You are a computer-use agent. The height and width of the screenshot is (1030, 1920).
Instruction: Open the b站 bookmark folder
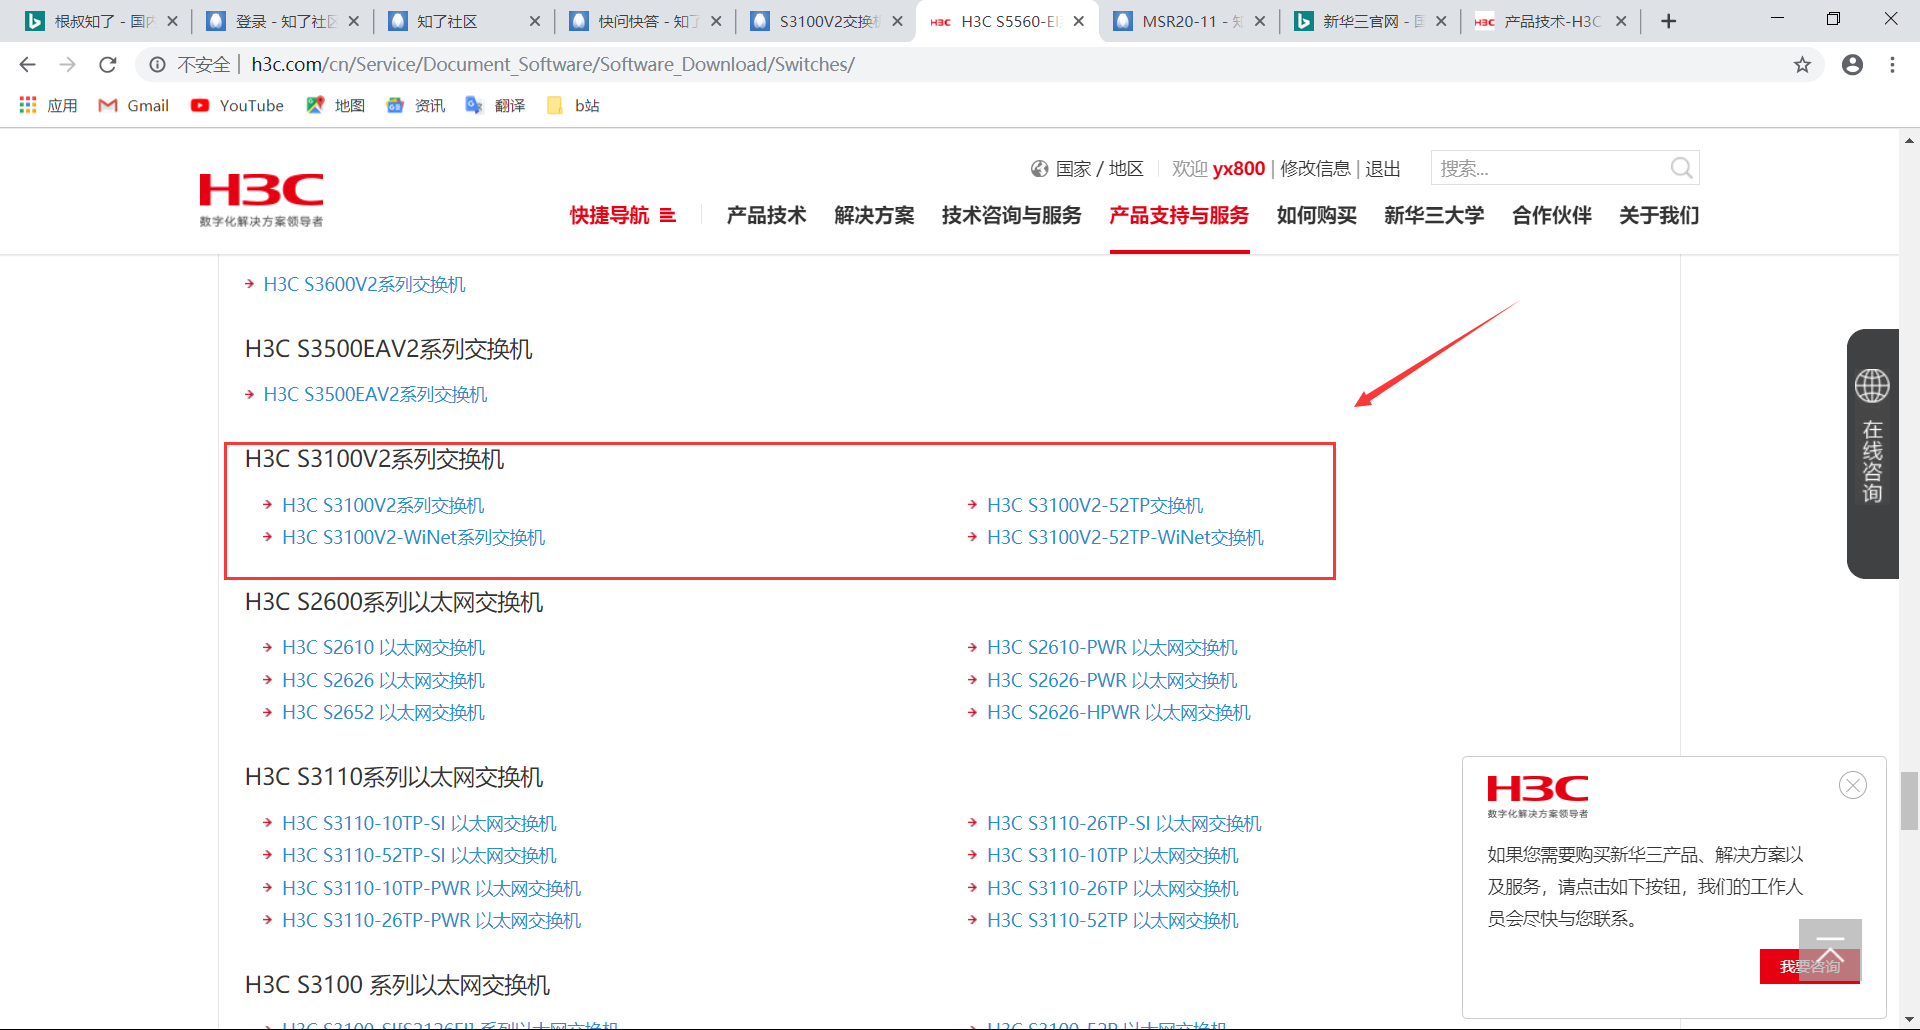point(574,105)
